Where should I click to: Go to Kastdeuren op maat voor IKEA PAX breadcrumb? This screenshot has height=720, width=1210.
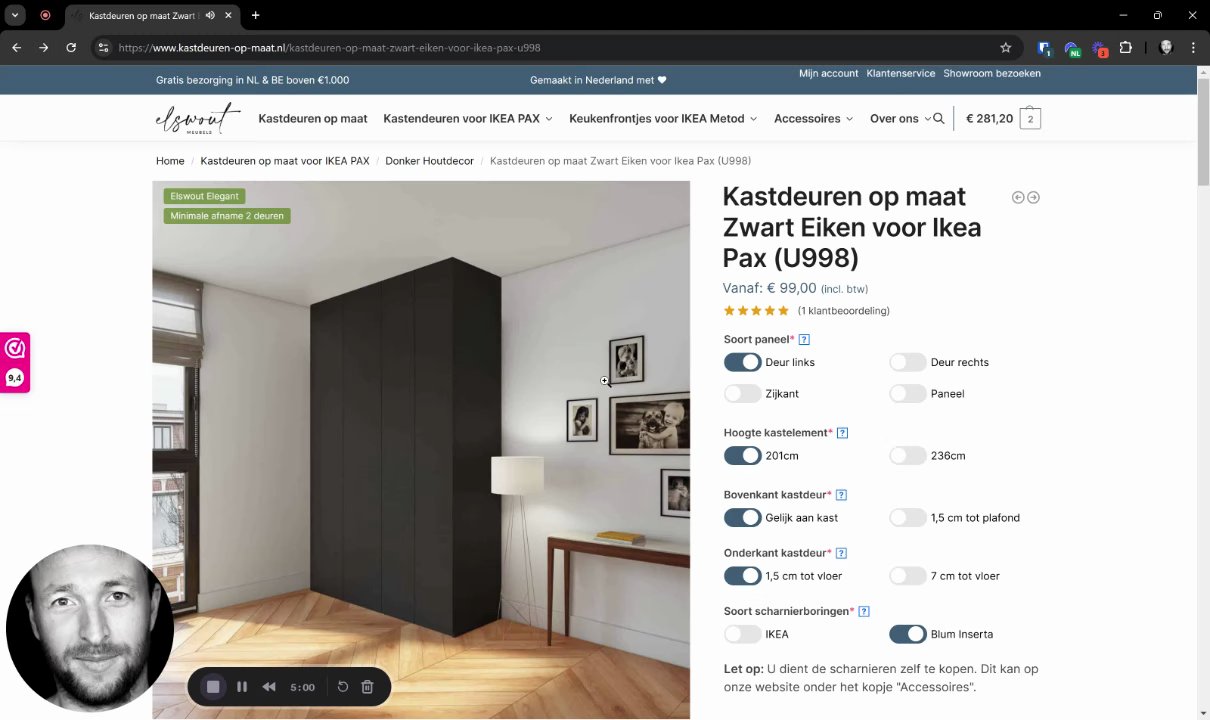point(285,161)
